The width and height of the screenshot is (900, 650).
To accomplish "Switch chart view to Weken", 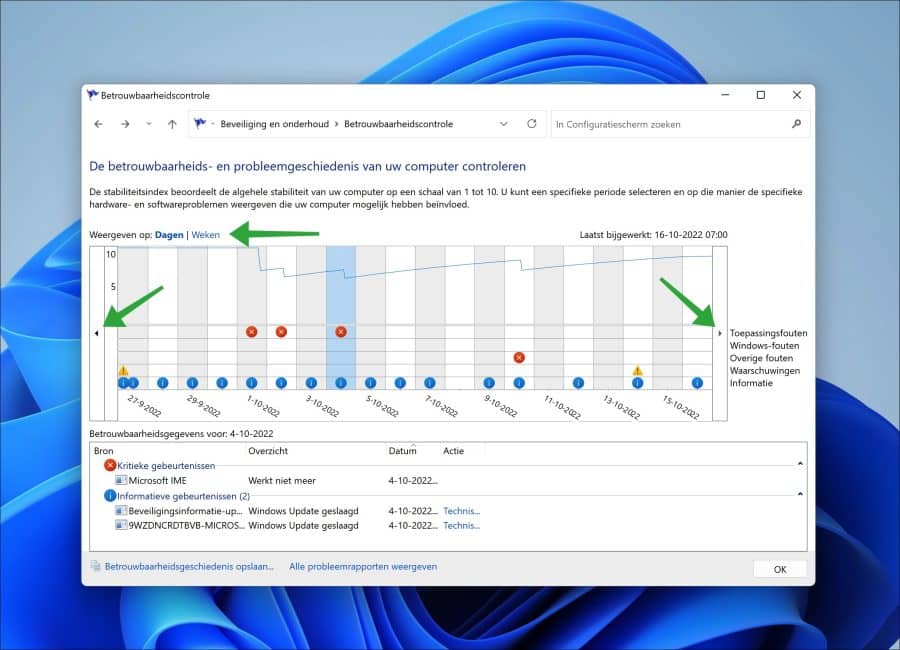I will click(205, 235).
